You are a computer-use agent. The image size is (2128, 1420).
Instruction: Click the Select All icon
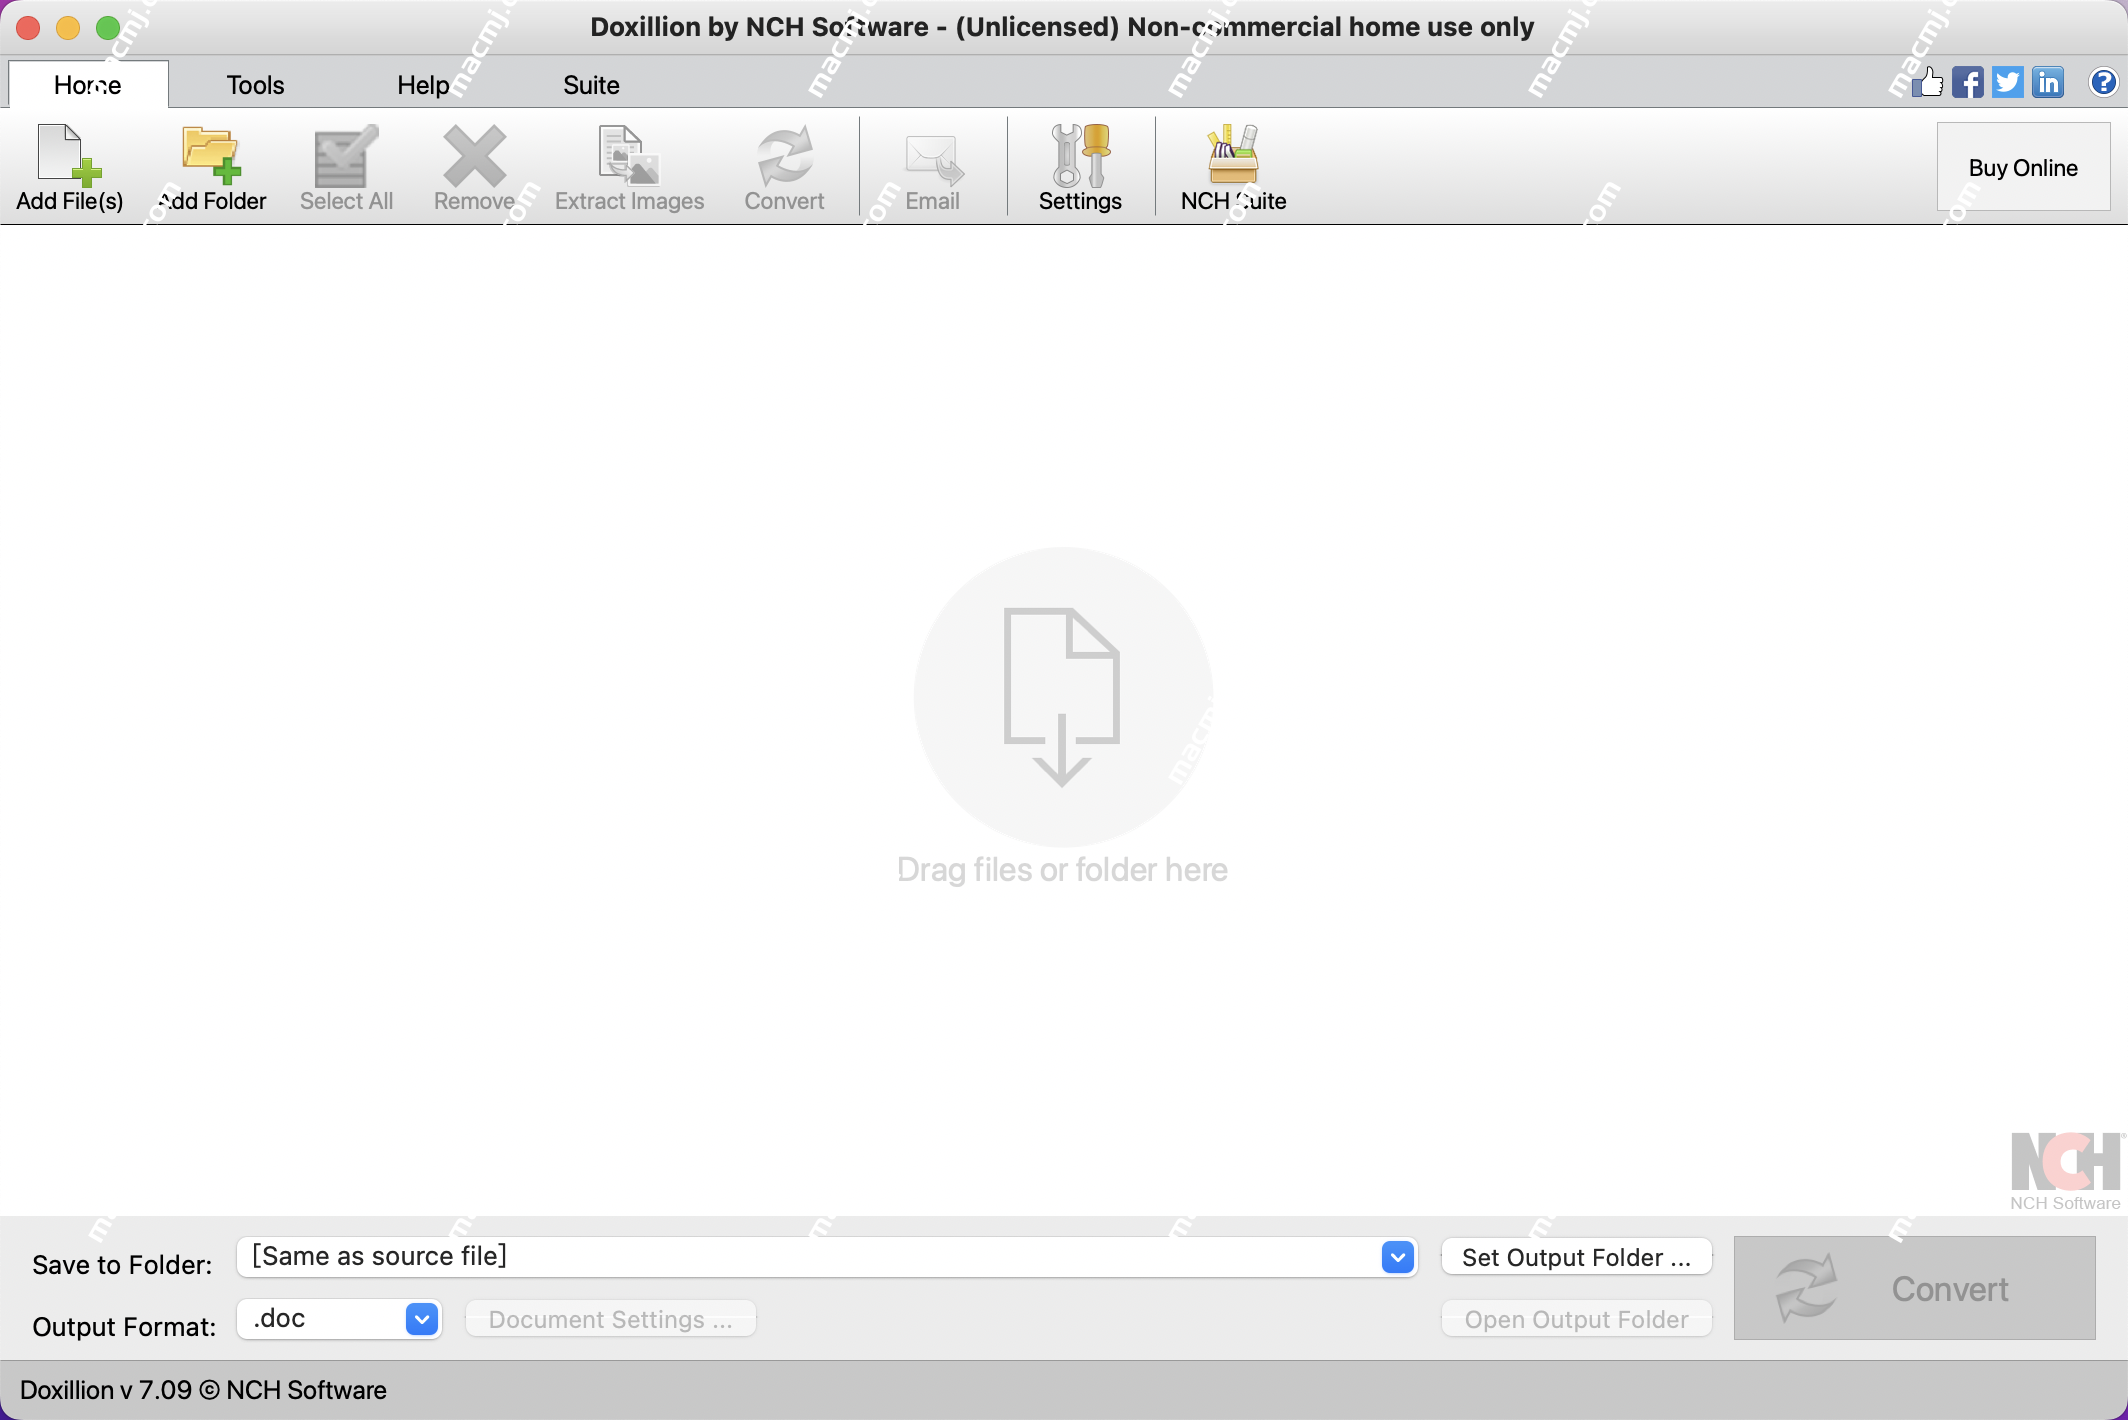pos(347,168)
